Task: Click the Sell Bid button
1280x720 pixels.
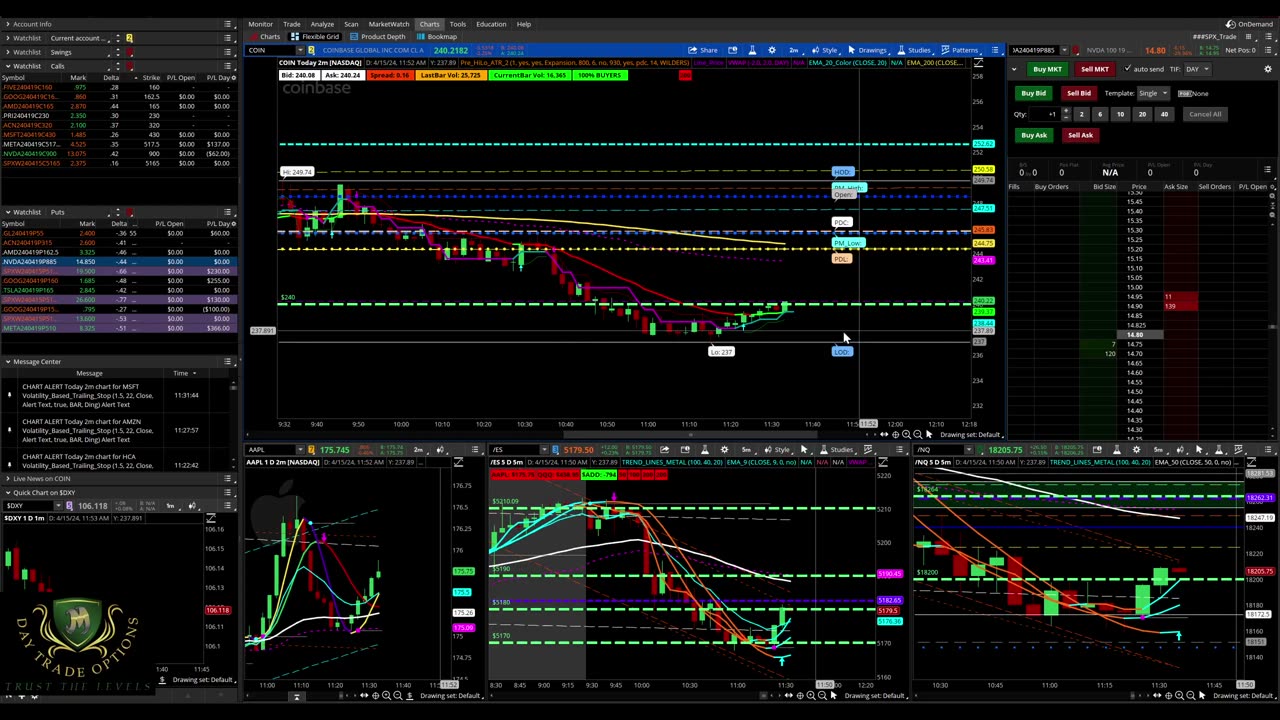Action: [x=1078, y=93]
